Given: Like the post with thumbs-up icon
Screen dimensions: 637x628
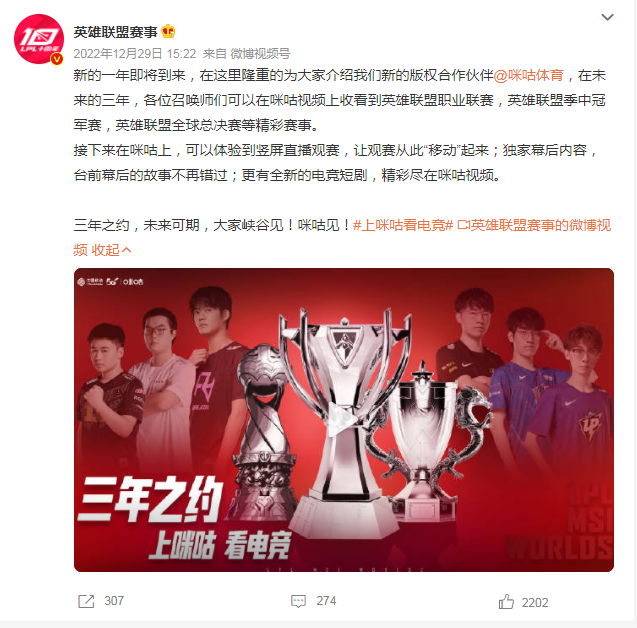Looking at the screenshot, I should tap(506, 602).
